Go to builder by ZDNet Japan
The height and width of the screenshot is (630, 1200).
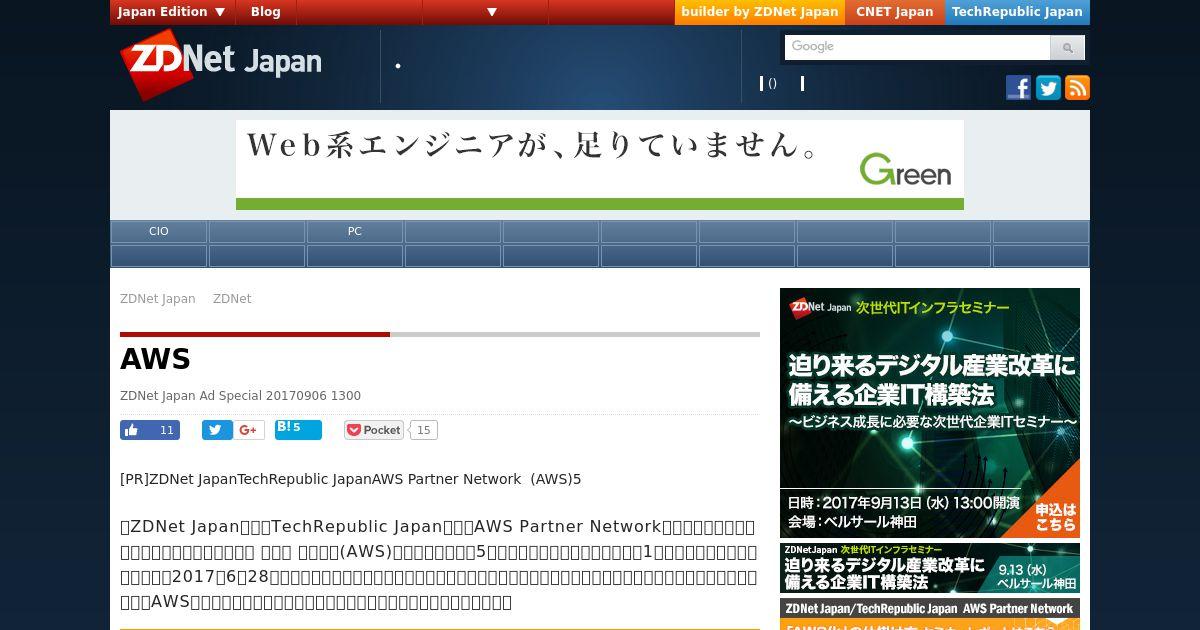(760, 12)
